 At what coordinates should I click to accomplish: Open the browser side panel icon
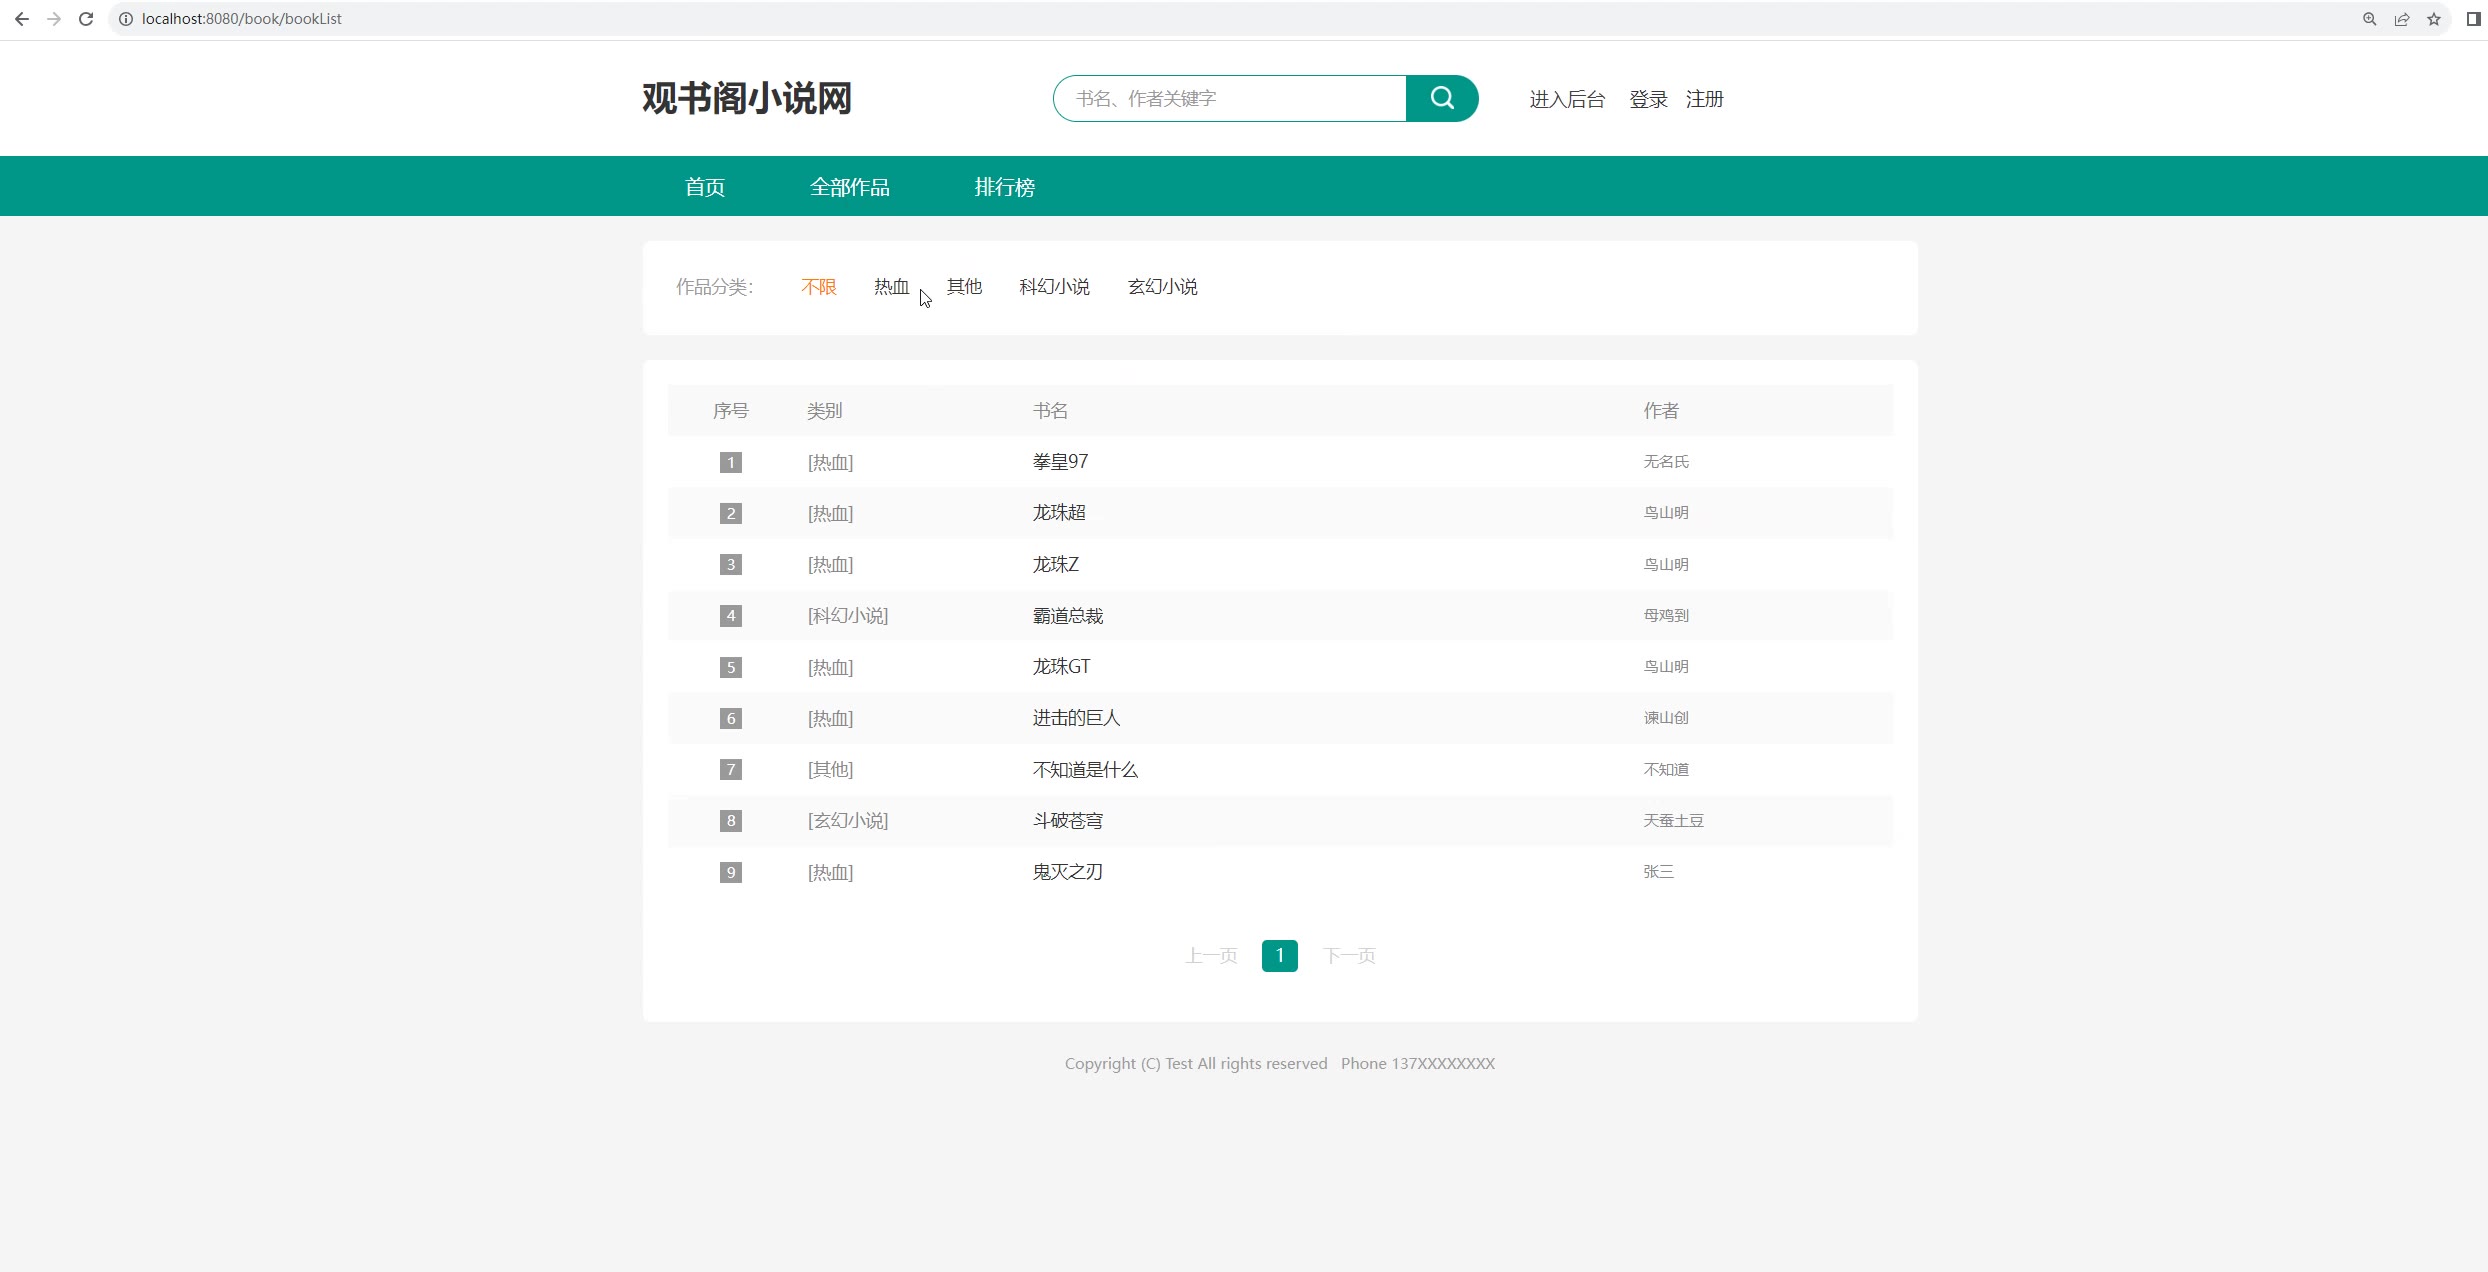tap(2473, 19)
